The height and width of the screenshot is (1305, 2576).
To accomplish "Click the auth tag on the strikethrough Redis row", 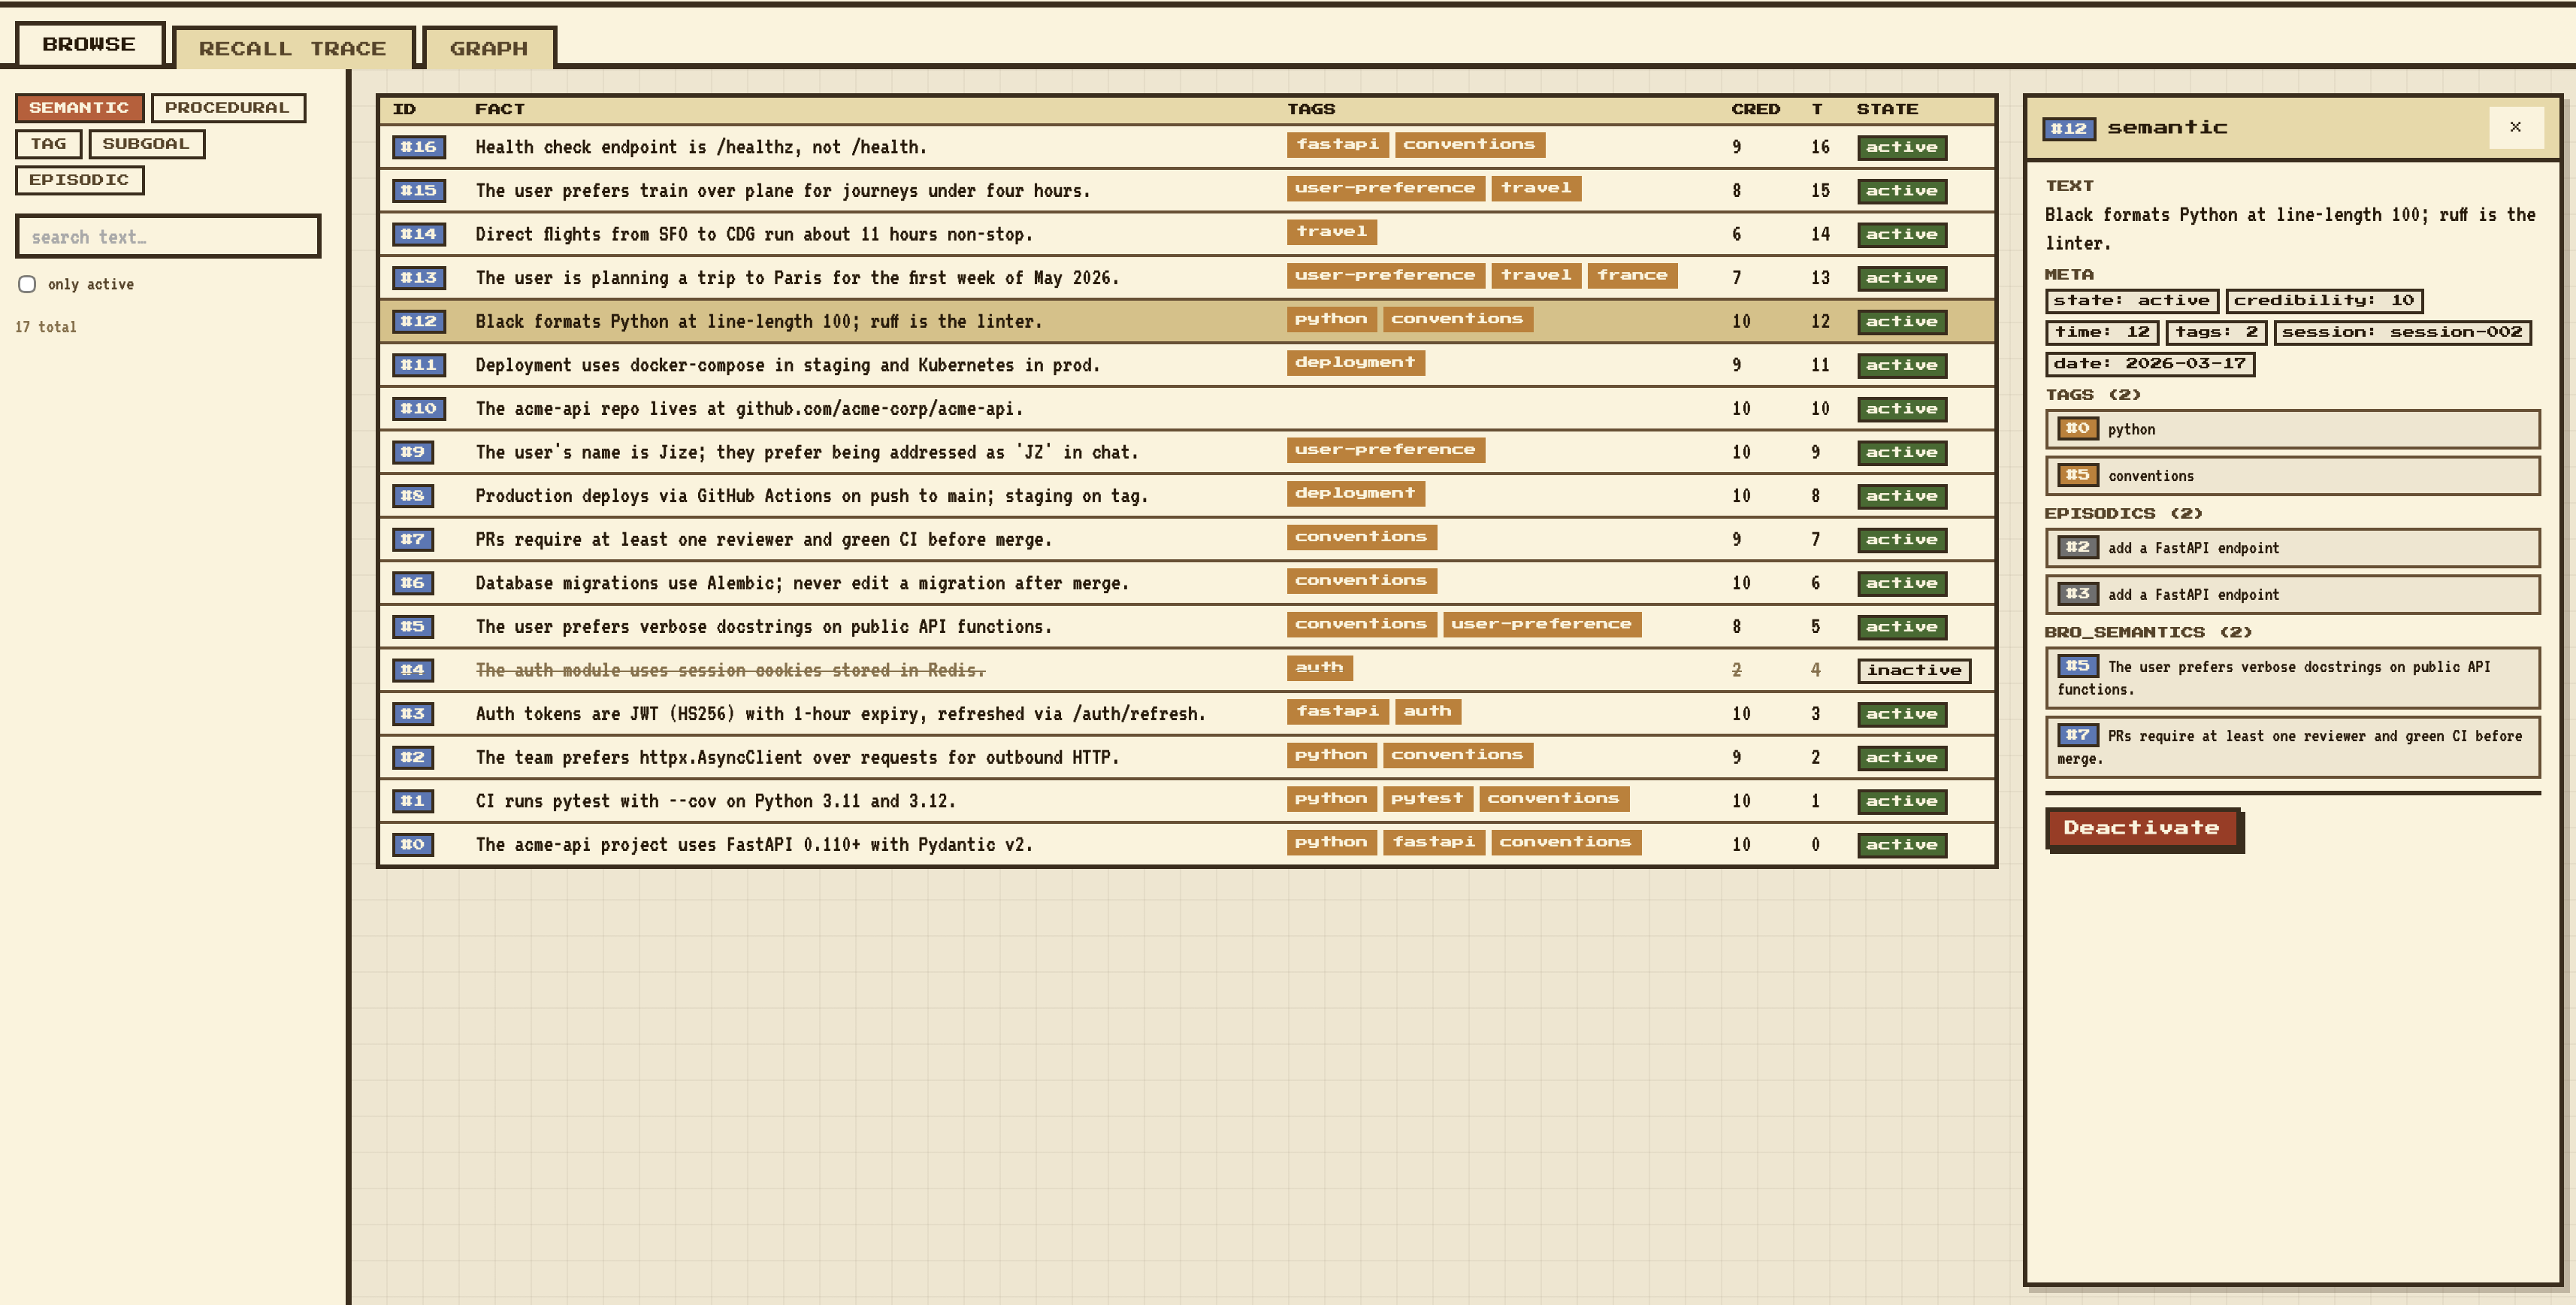I will pos(1319,667).
